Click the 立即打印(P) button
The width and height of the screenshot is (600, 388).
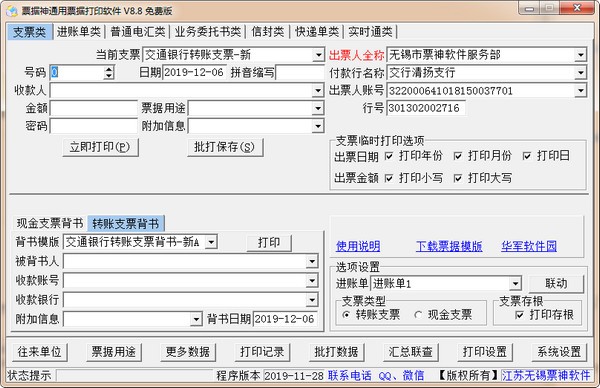pos(100,147)
